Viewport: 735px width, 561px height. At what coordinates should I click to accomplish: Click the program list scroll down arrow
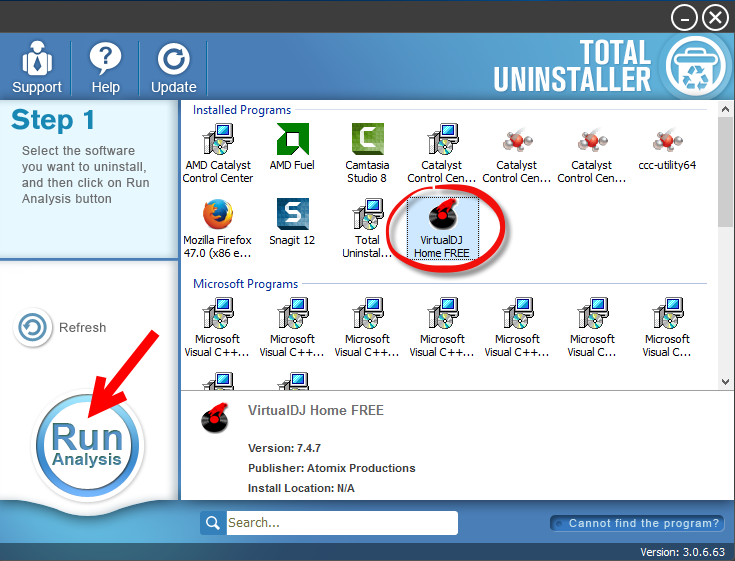click(x=725, y=381)
